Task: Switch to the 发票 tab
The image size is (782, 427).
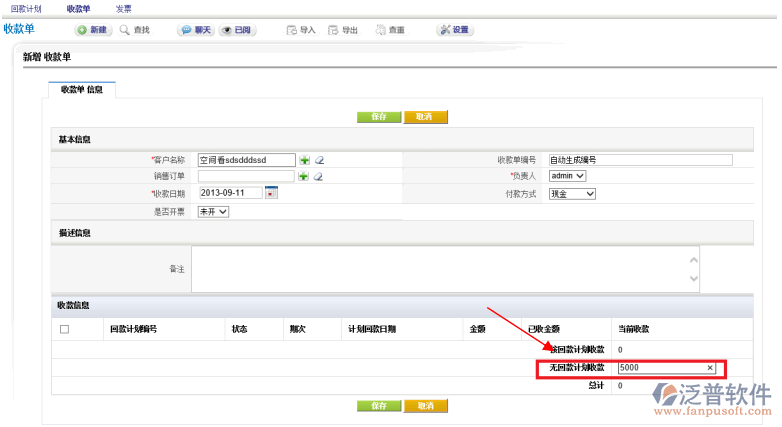Action: tap(123, 8)
